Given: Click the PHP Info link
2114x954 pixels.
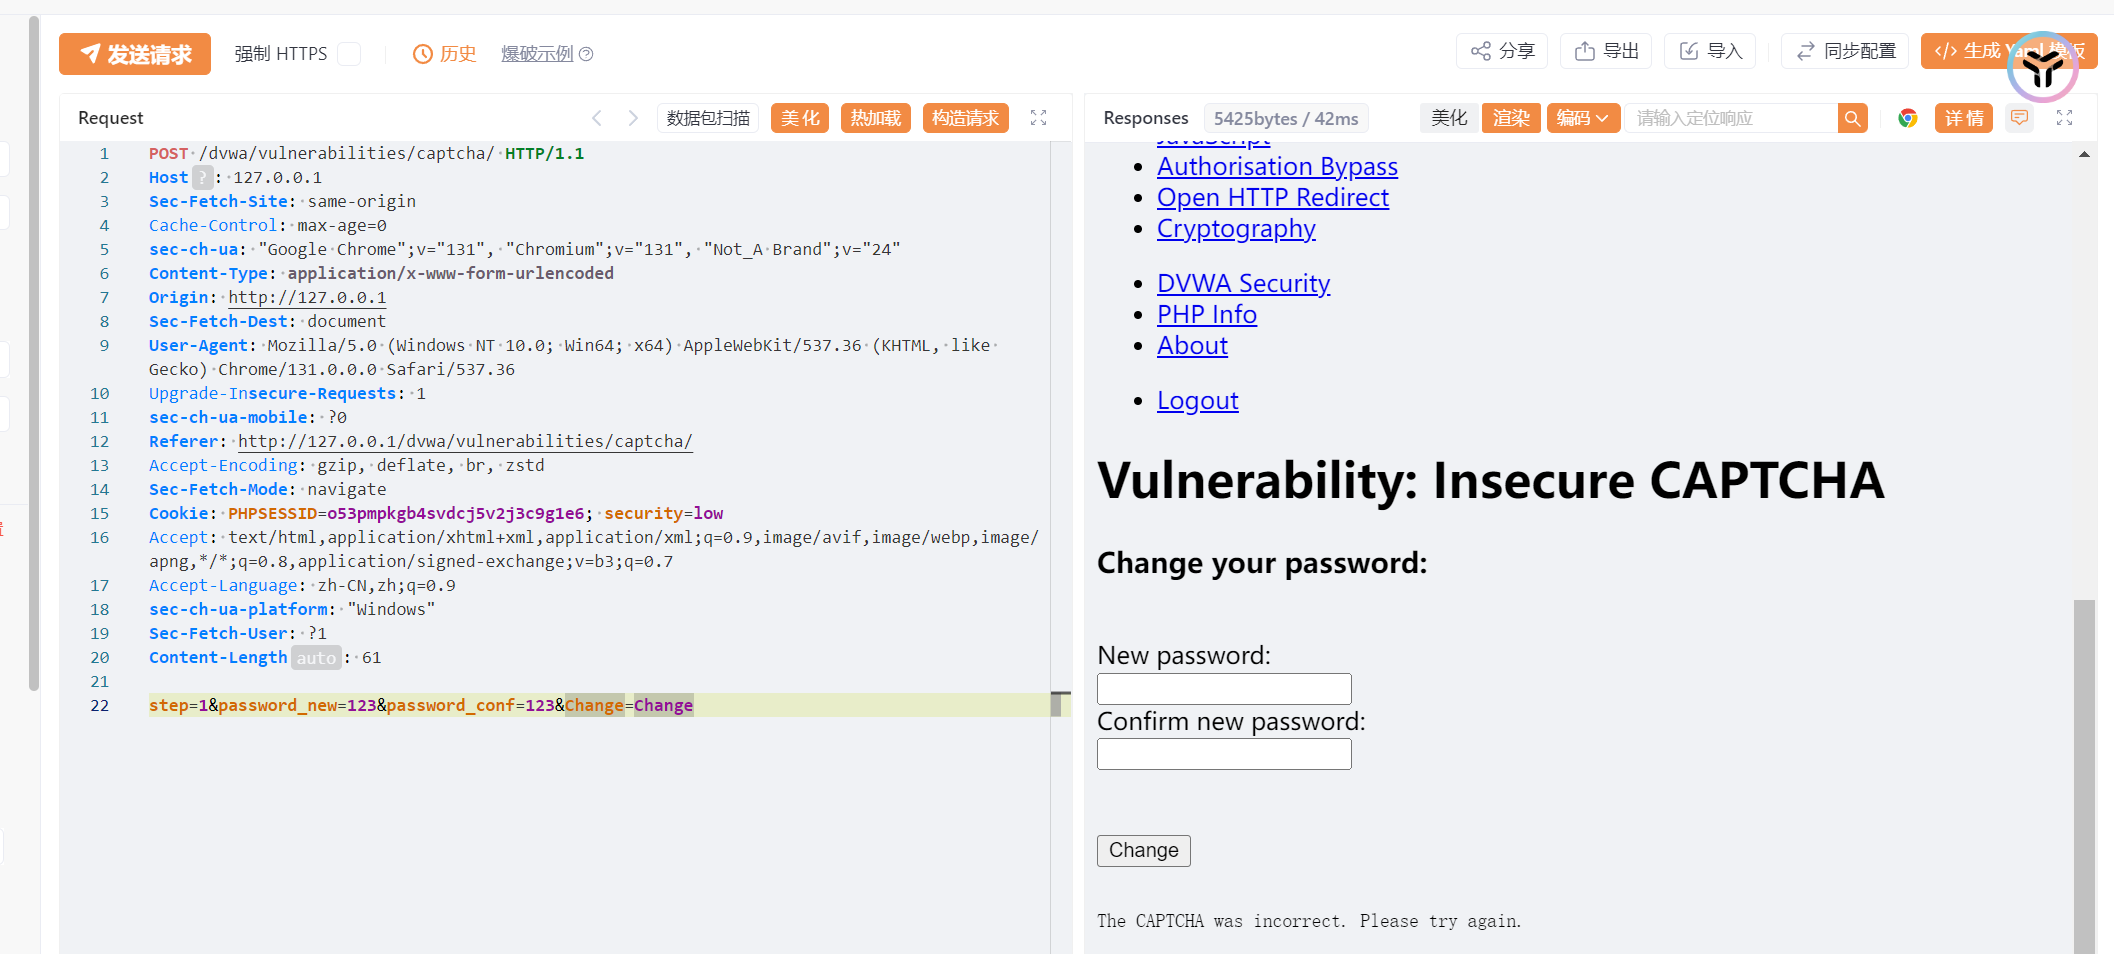Looking at the screenshot, I should coord(1207,314).
